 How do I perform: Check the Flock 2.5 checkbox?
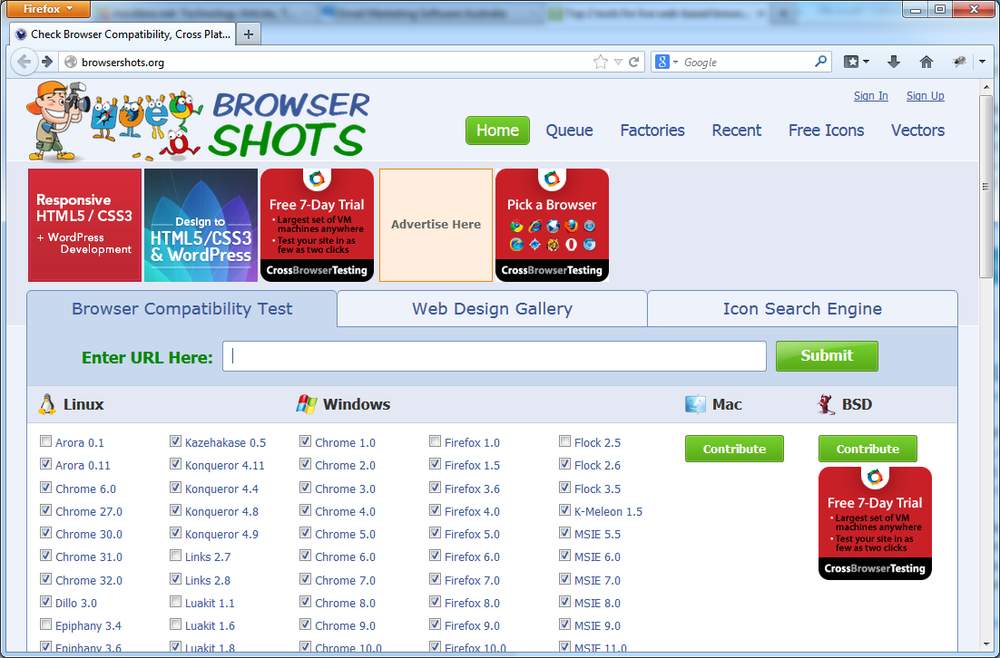coord(564,441)
